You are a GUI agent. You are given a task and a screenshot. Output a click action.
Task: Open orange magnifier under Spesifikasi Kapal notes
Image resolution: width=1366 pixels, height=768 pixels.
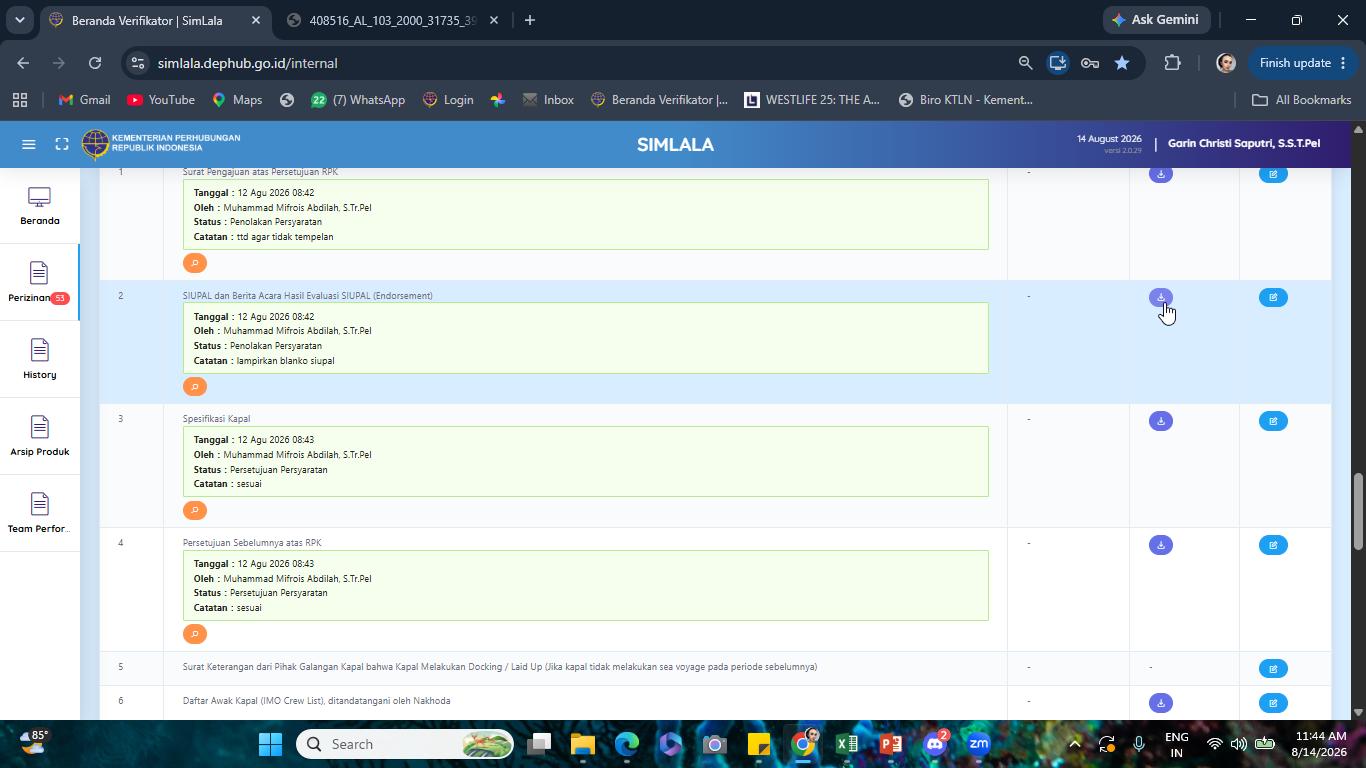click(x=195, y=510)
